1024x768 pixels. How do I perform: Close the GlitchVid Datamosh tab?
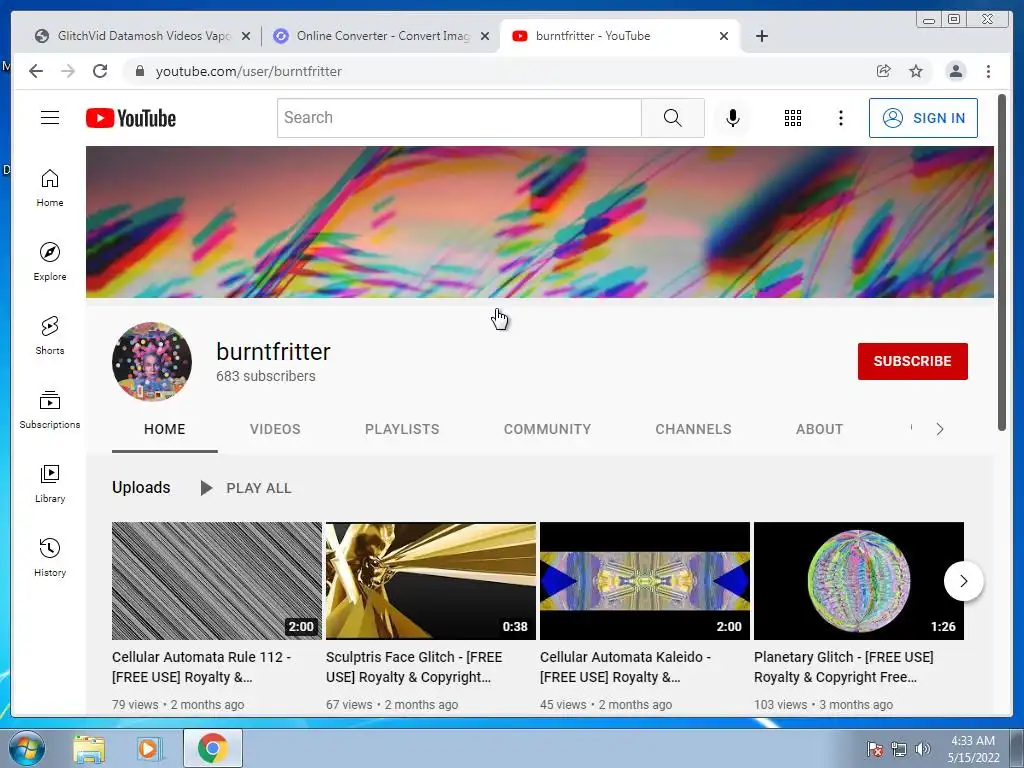coord(246,36)
